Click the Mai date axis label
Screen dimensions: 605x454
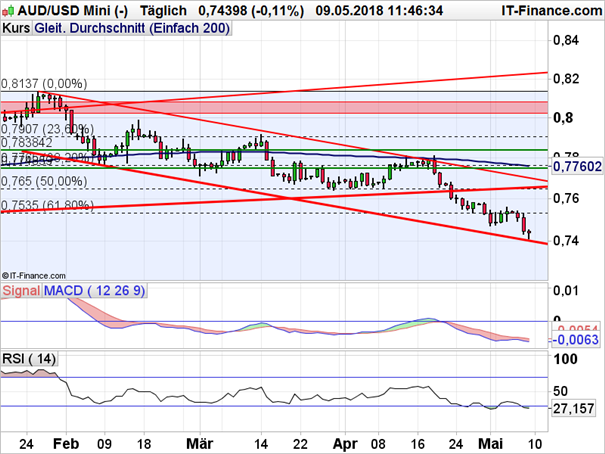(x=490, y=444)
